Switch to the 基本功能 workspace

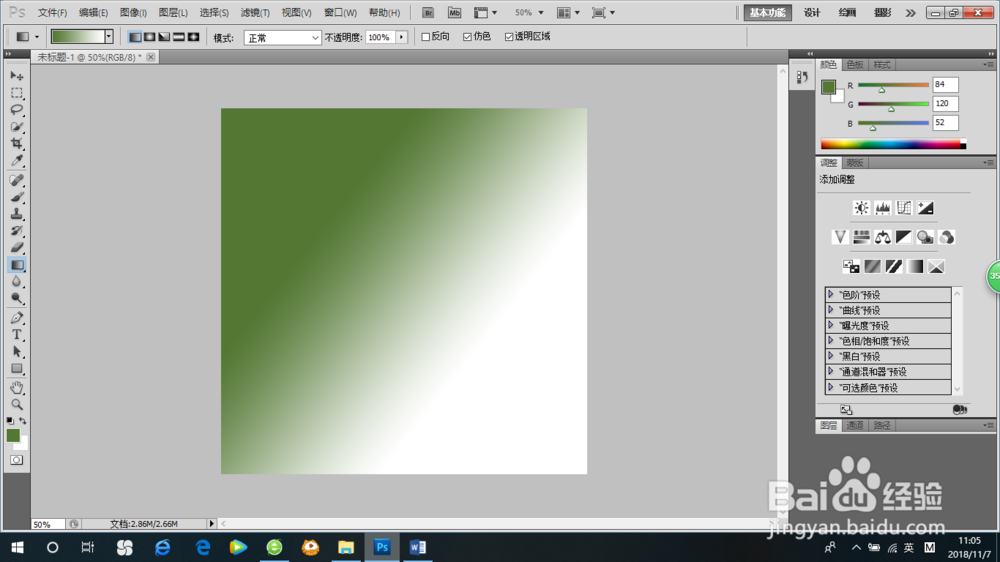767,13
